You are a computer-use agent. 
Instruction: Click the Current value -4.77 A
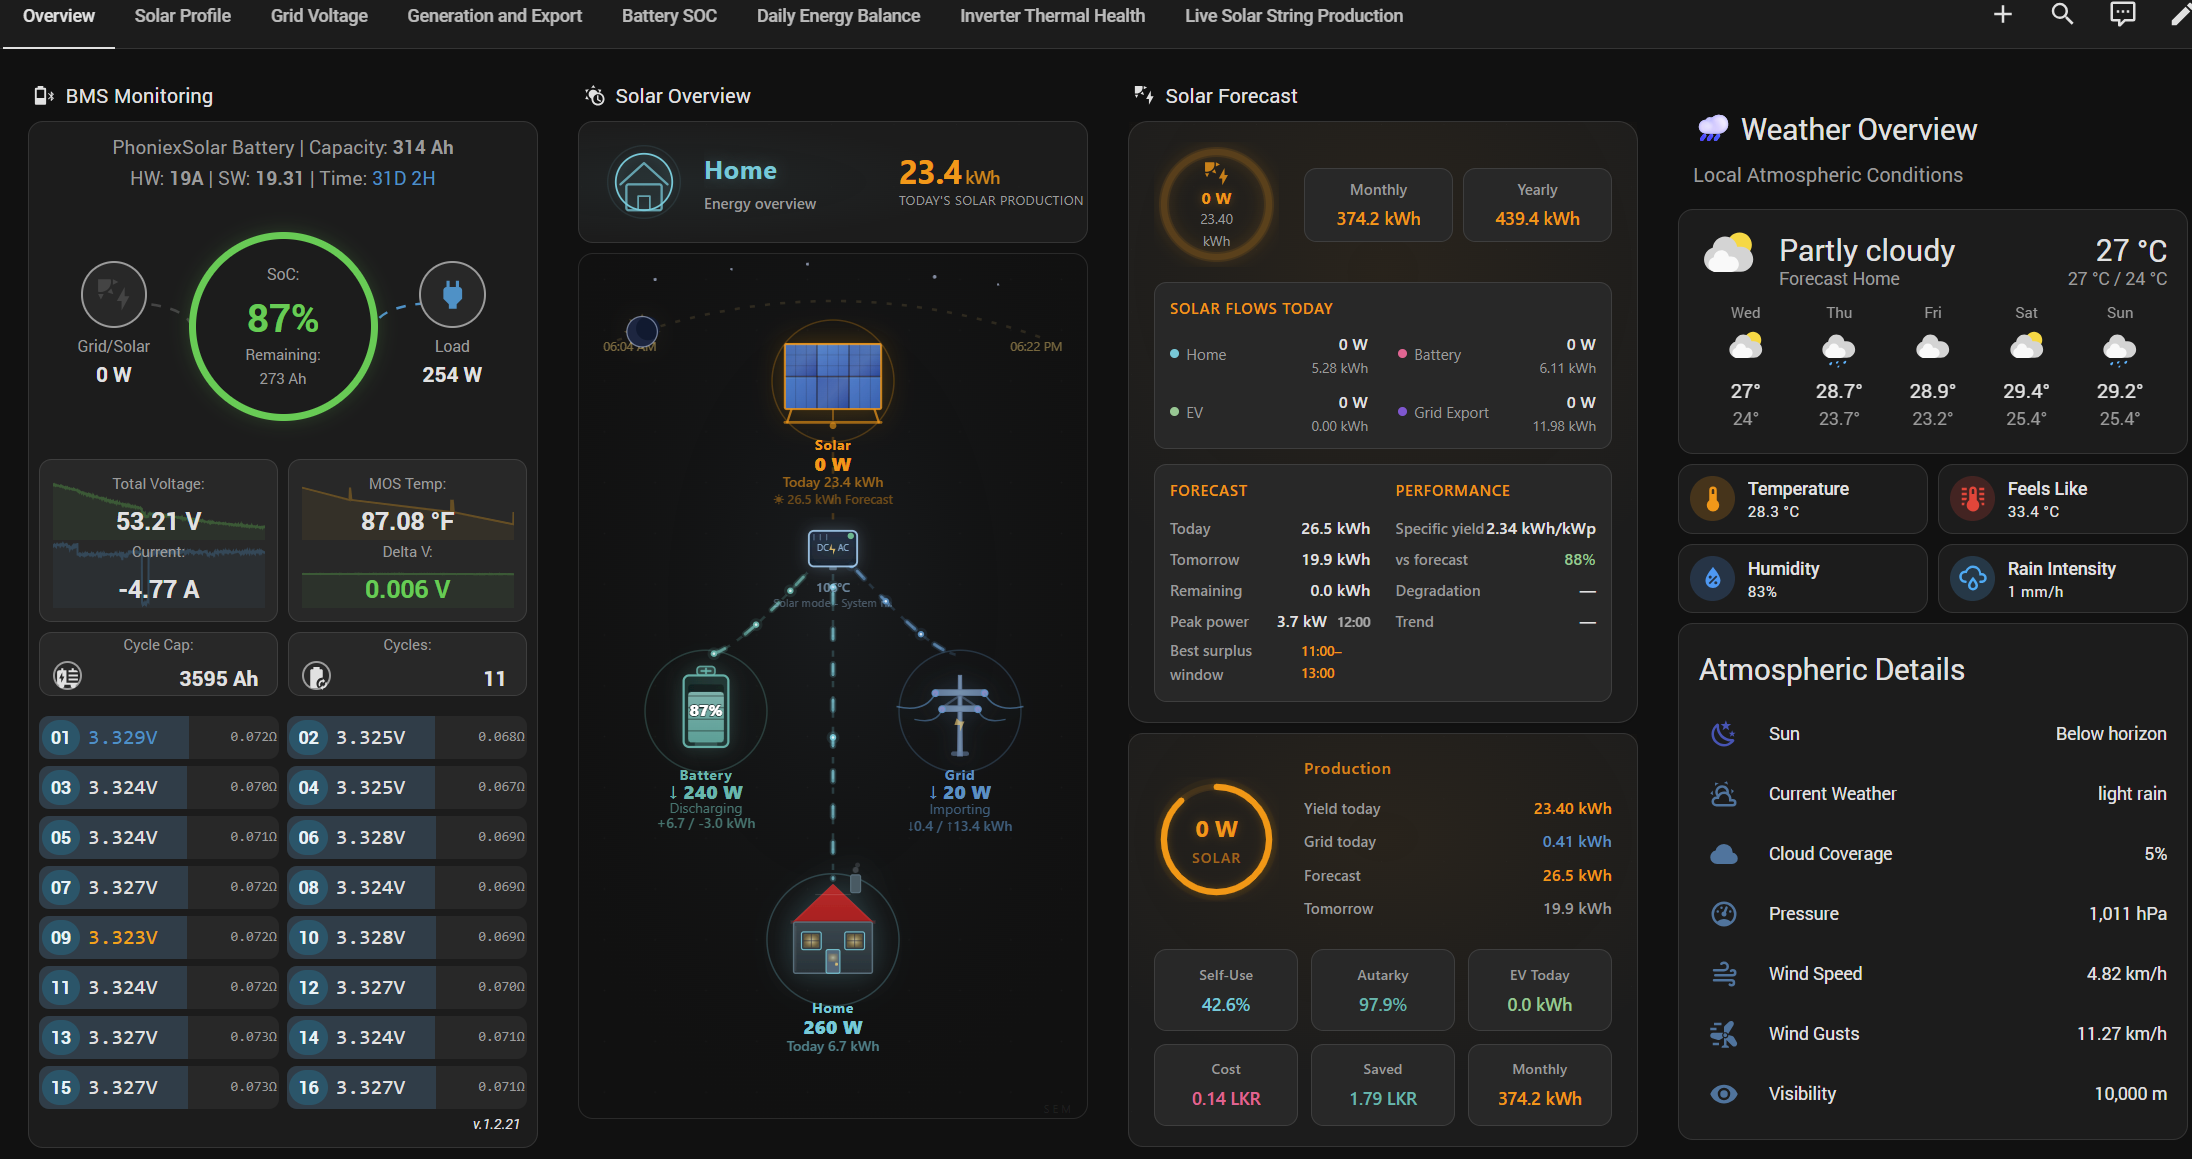click(x=159, y=589)
